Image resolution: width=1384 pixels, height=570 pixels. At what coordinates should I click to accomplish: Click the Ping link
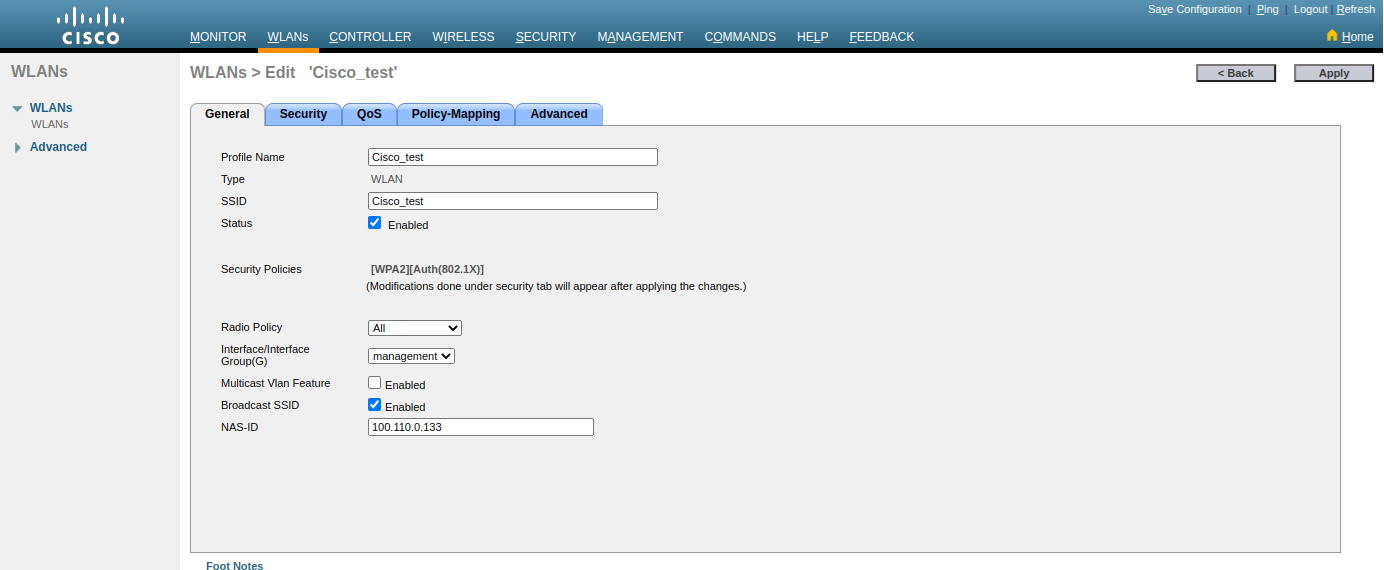tap(1267, 9)
